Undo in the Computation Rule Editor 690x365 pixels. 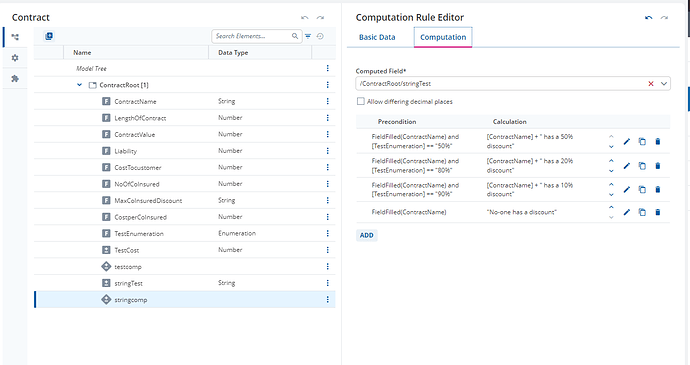(x=649, y=18)
